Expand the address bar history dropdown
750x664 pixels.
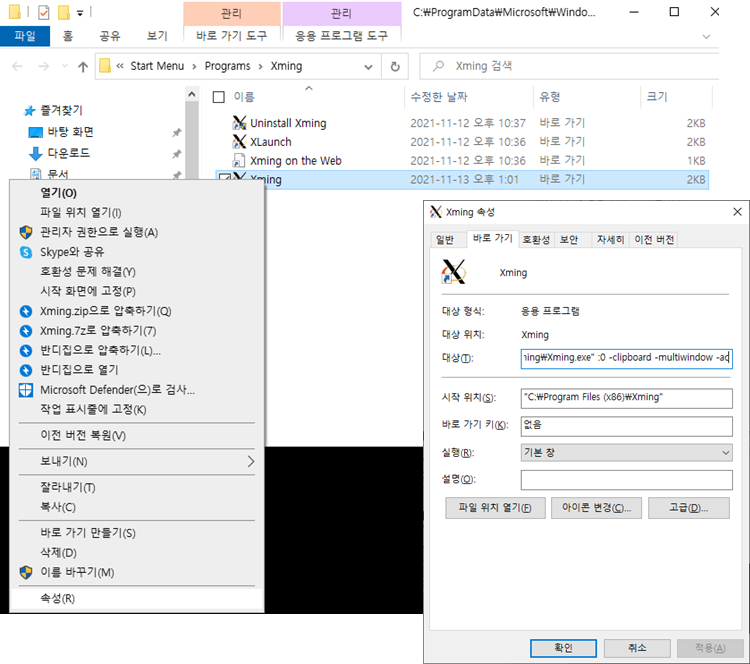[368, 66]
